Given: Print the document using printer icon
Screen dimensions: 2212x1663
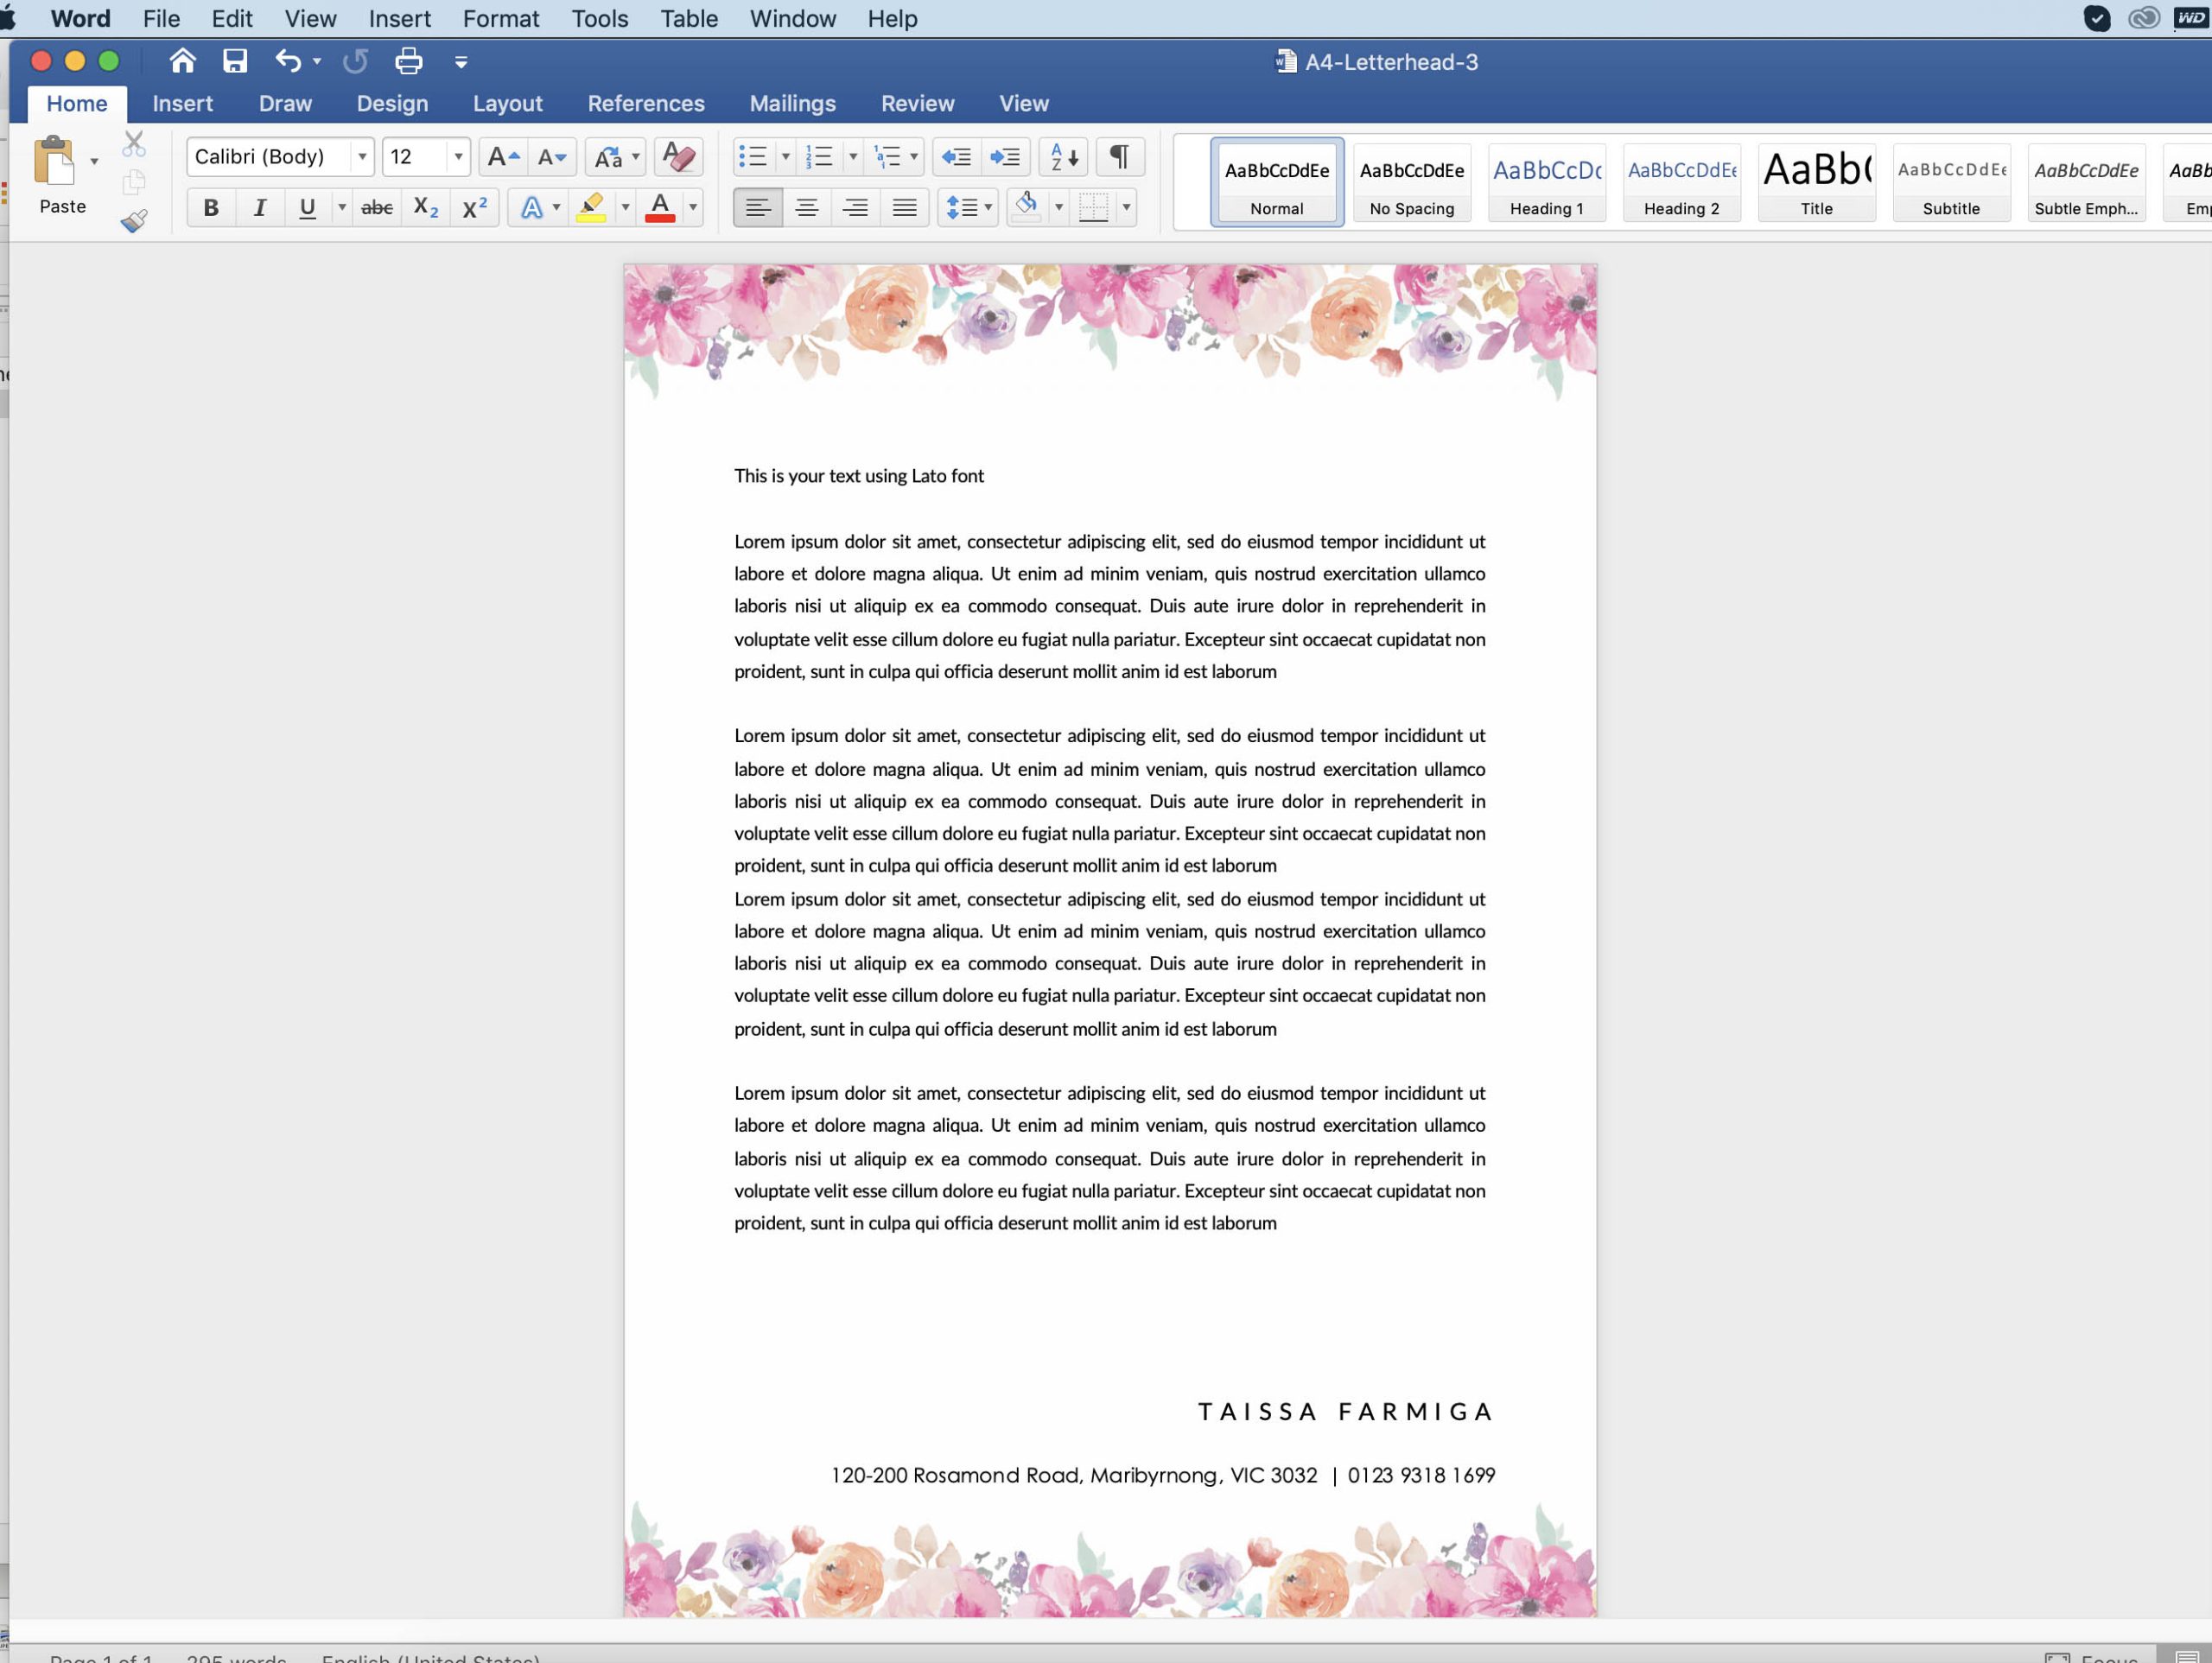Looking at the screenshot, I should (x=408, y=61).
